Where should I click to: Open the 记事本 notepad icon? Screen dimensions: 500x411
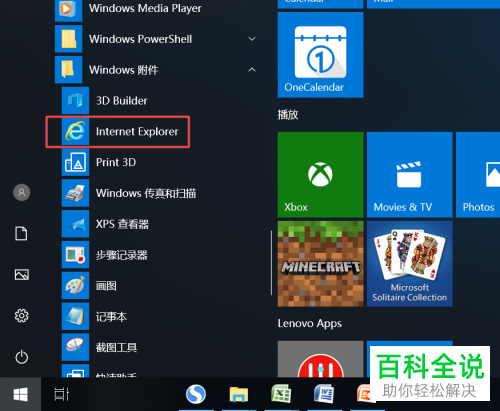pos(75,316)
